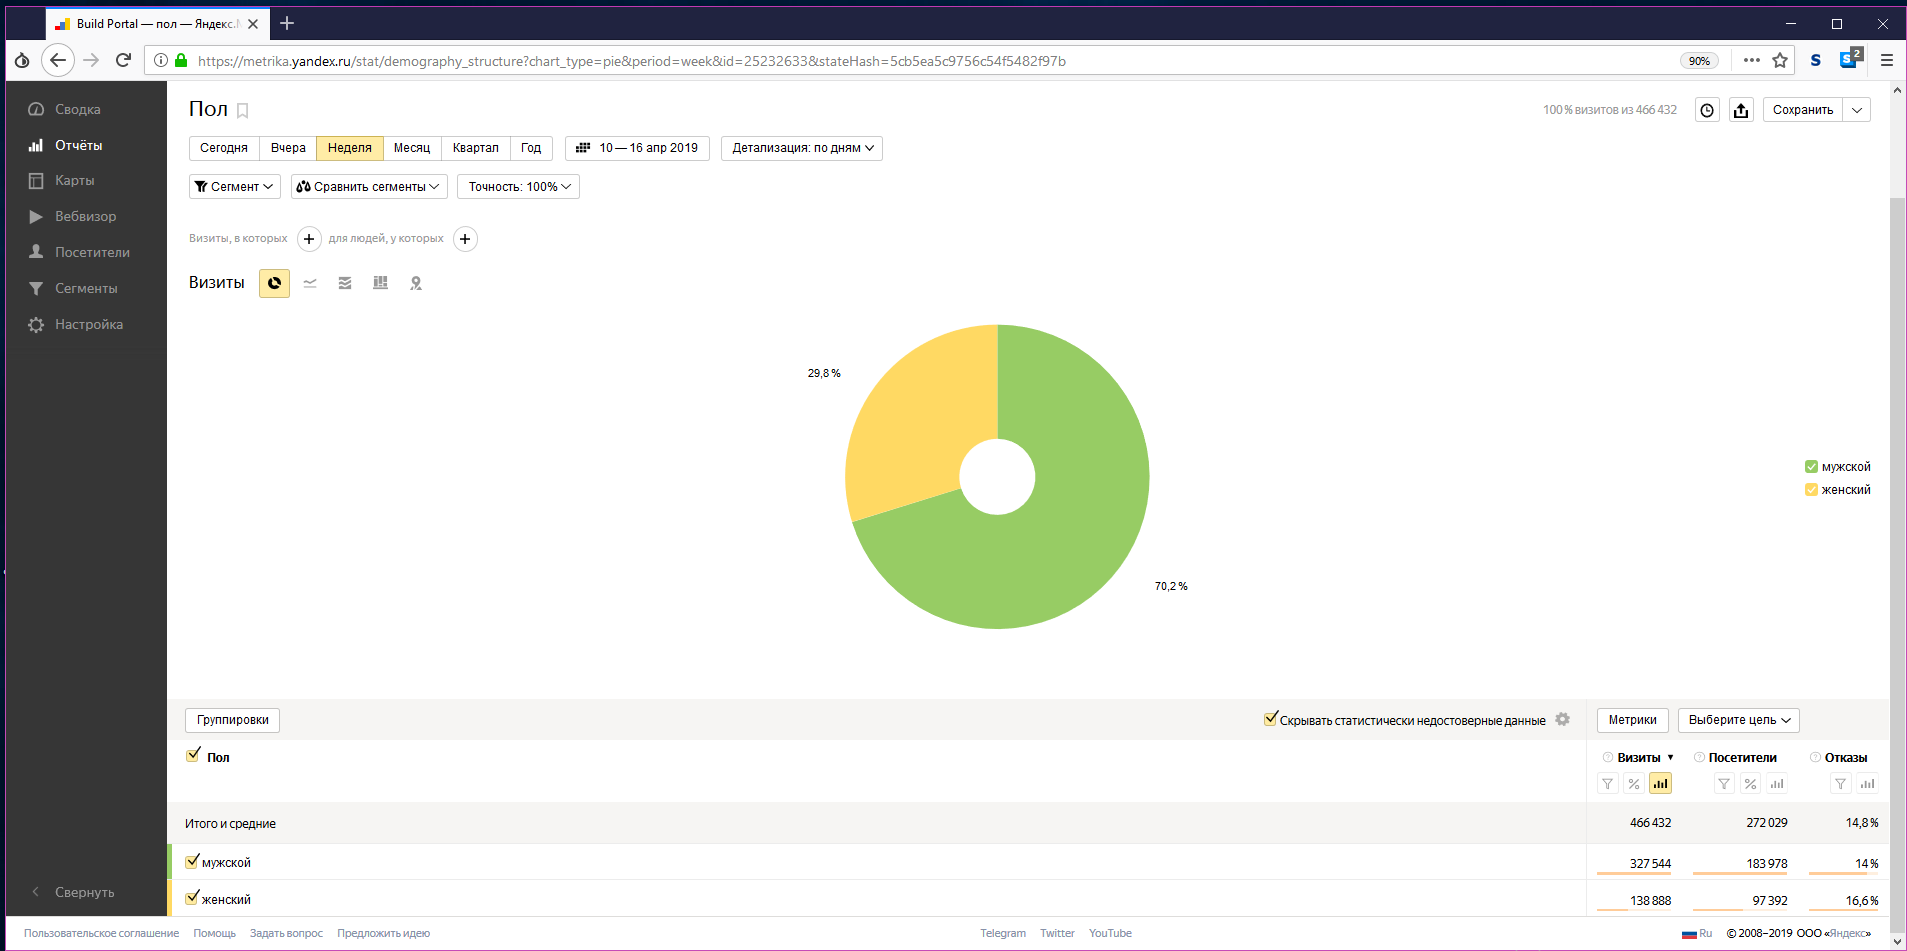1907x951 pixels.
Task: Select the pie chart view icon
Action: click(x=274, y=284)
